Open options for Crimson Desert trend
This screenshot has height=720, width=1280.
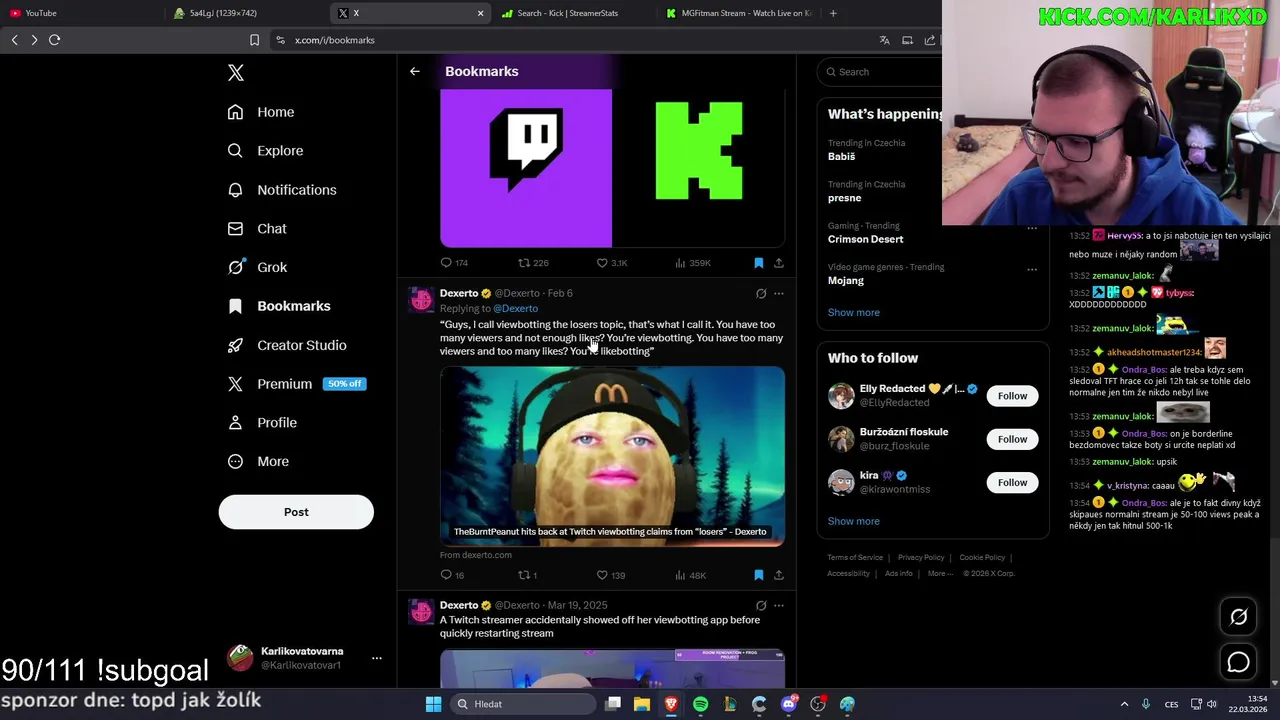pyautogui.click(x=1032, y=228)
